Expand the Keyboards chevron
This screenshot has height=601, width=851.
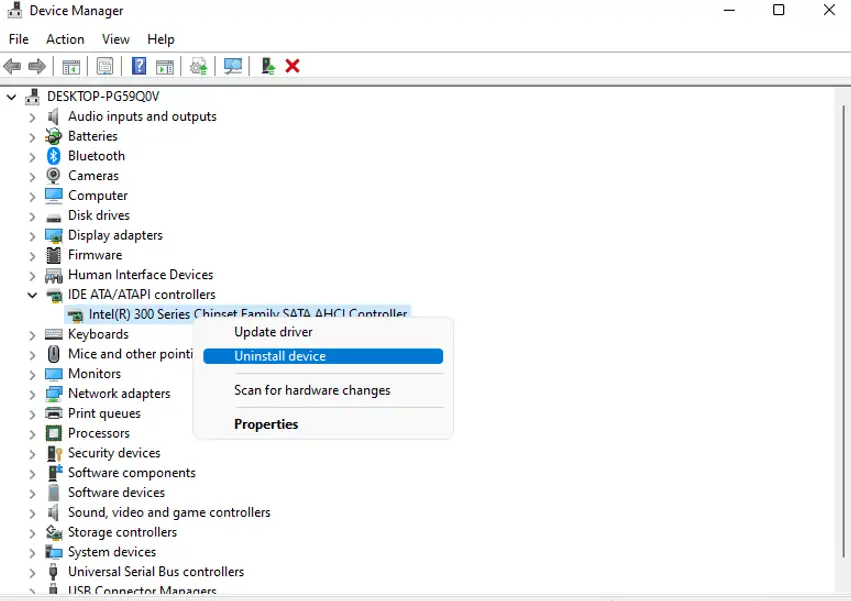pos(32,335)
